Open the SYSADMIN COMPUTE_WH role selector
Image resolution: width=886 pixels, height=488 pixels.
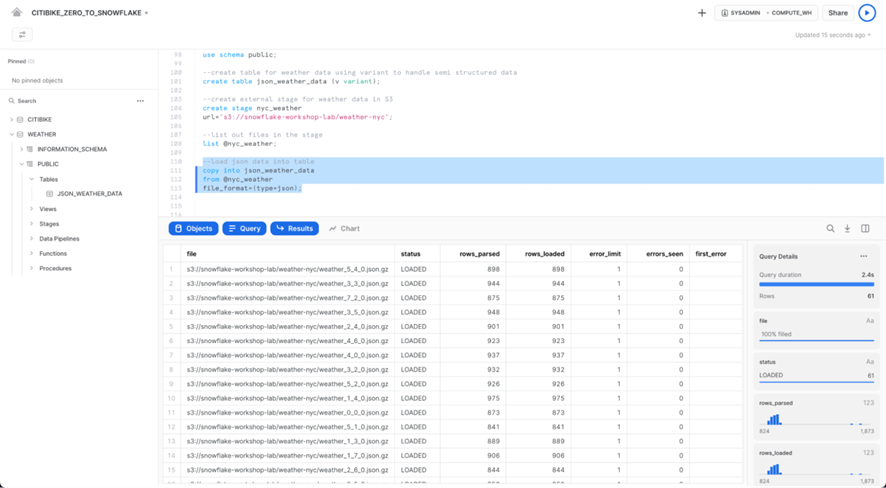(767, 13)
